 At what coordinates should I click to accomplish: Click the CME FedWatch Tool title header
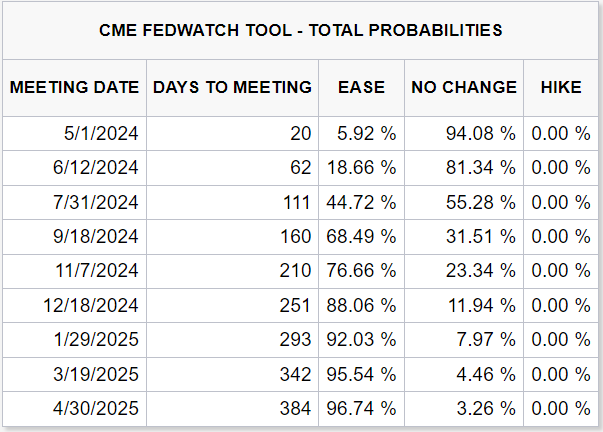click(x=301, y=31)
